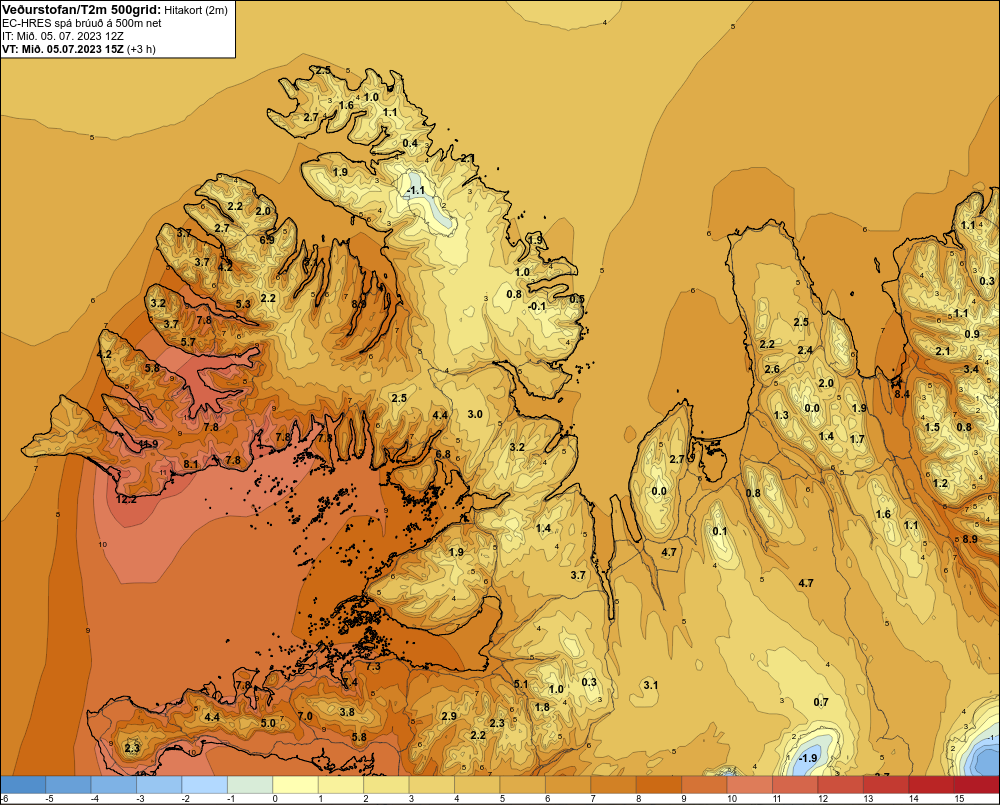Click the 'VT: Mið. 05.07.2023 15Z' line
This screenshot has height=805, width=1000.
(63, 49)
